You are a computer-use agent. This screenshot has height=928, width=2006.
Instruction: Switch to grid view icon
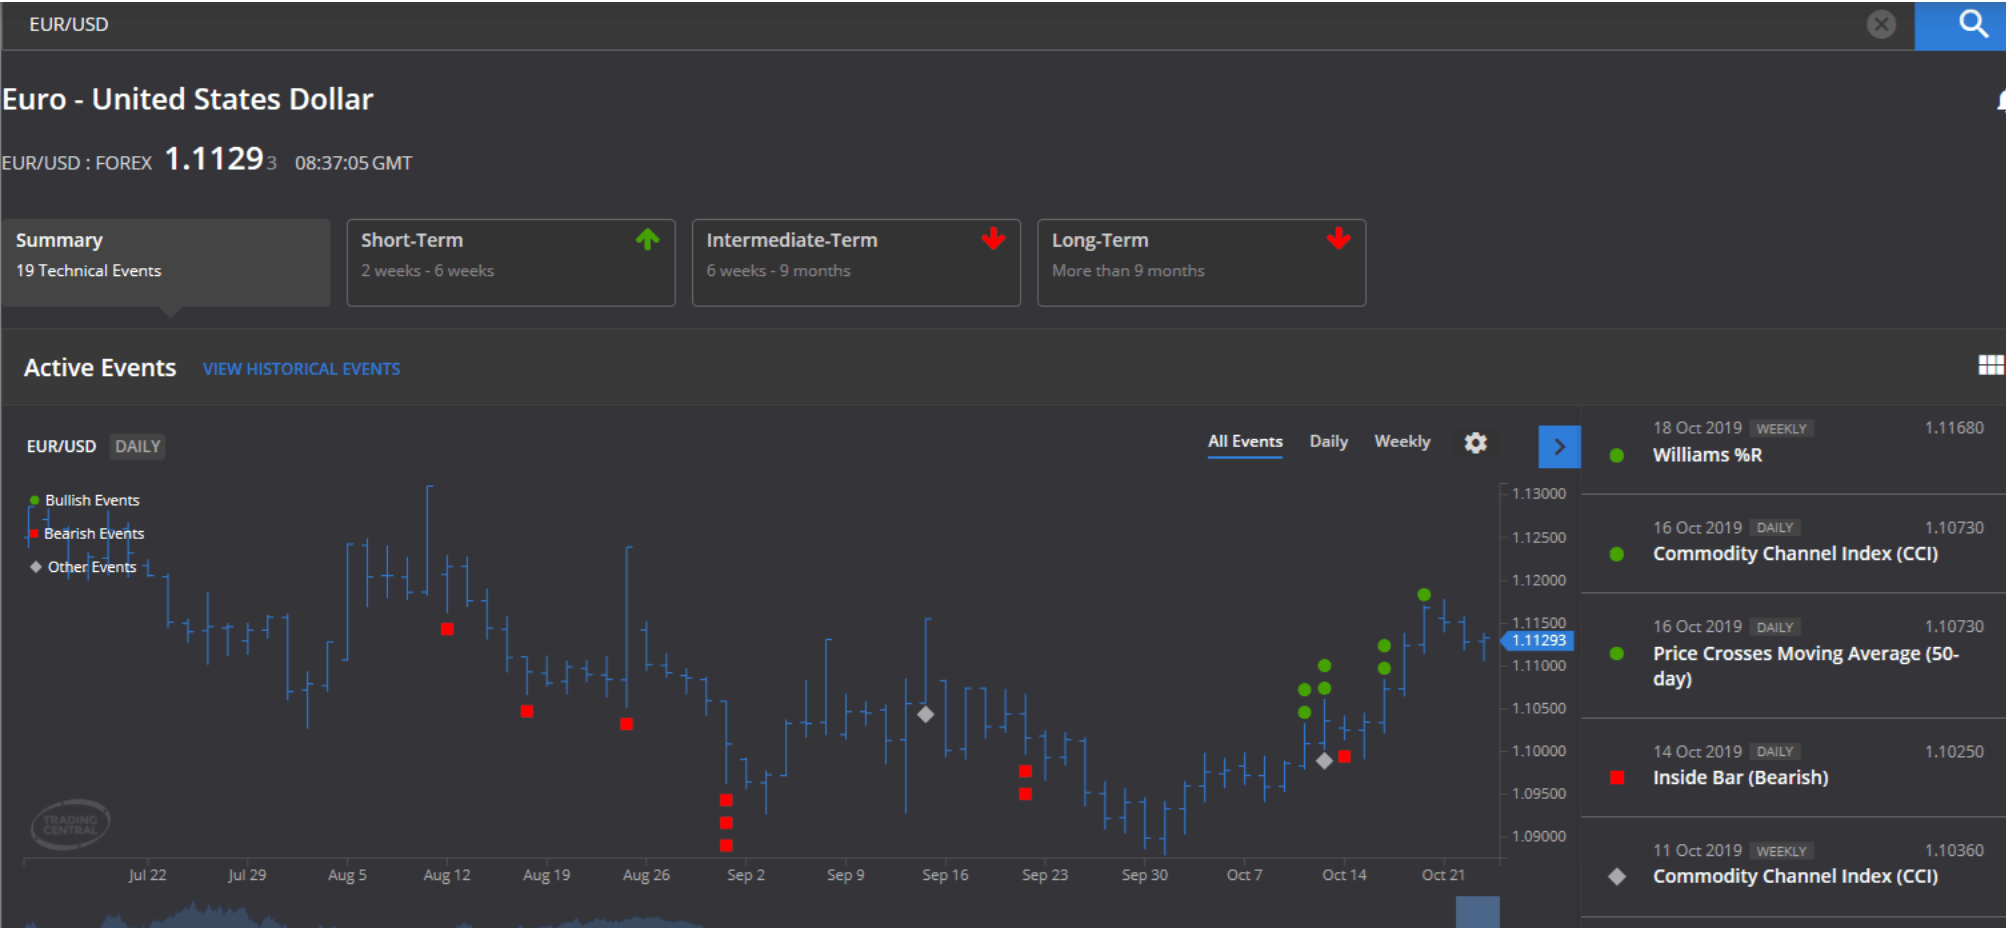point(1991,366)
